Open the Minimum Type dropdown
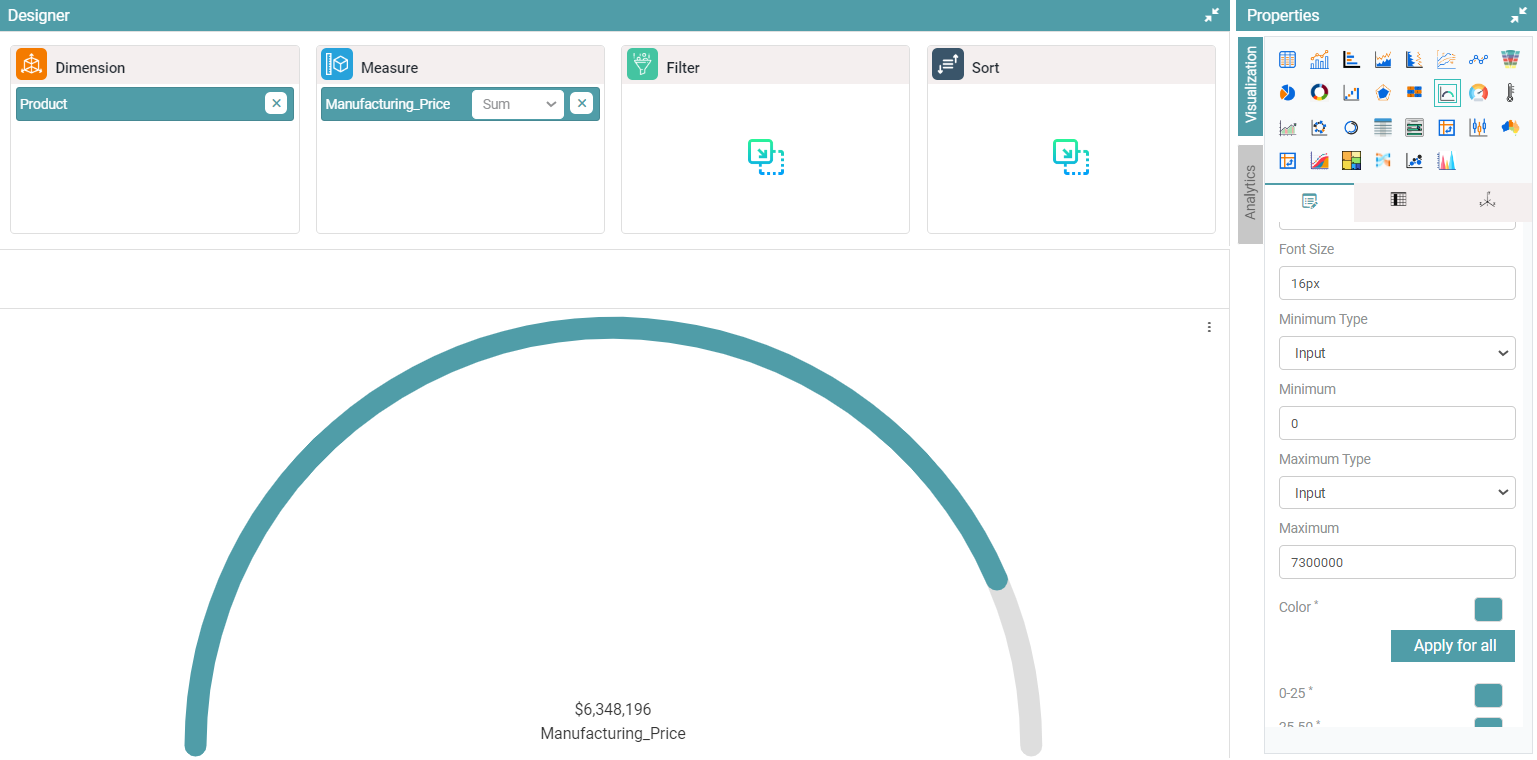1537x760 pixels. (1396, 353)
